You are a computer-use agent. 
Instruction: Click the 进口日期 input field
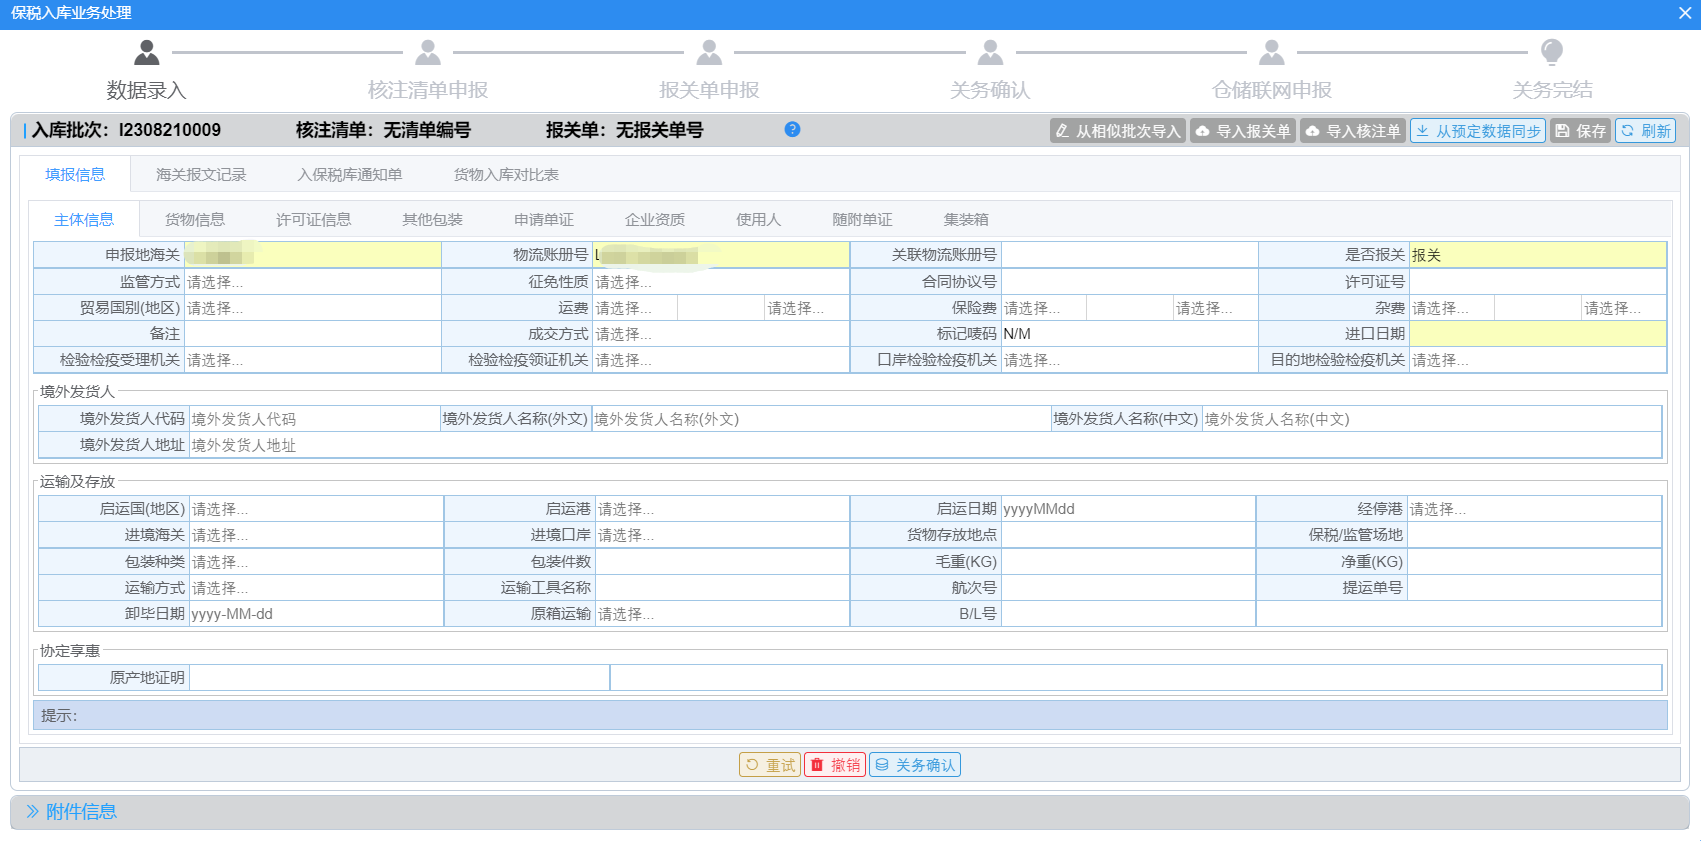click(1537, 334)
